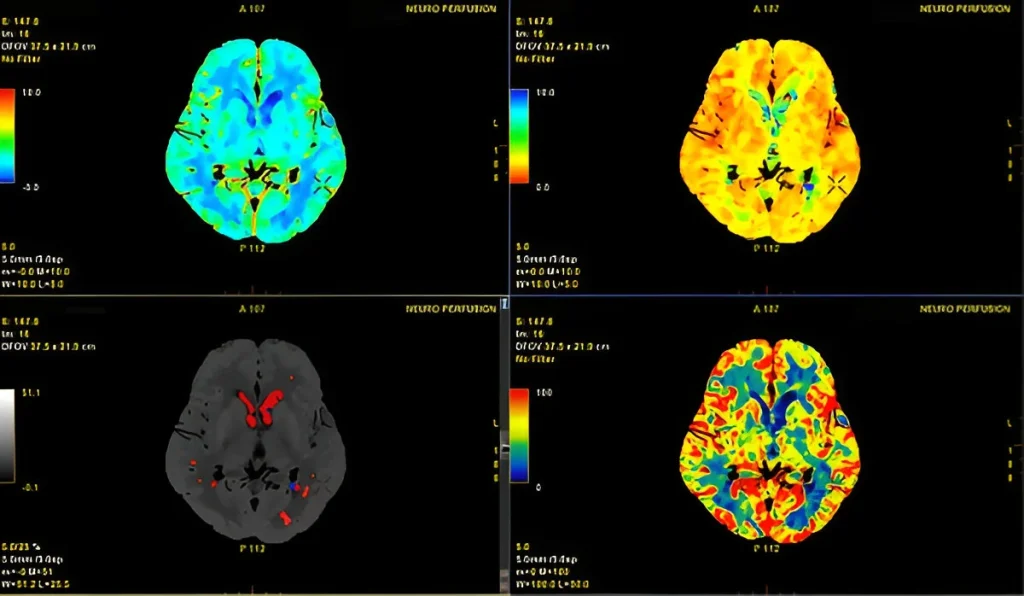Click the blue-to-red color scale in top-right panel

click(519, 136)
